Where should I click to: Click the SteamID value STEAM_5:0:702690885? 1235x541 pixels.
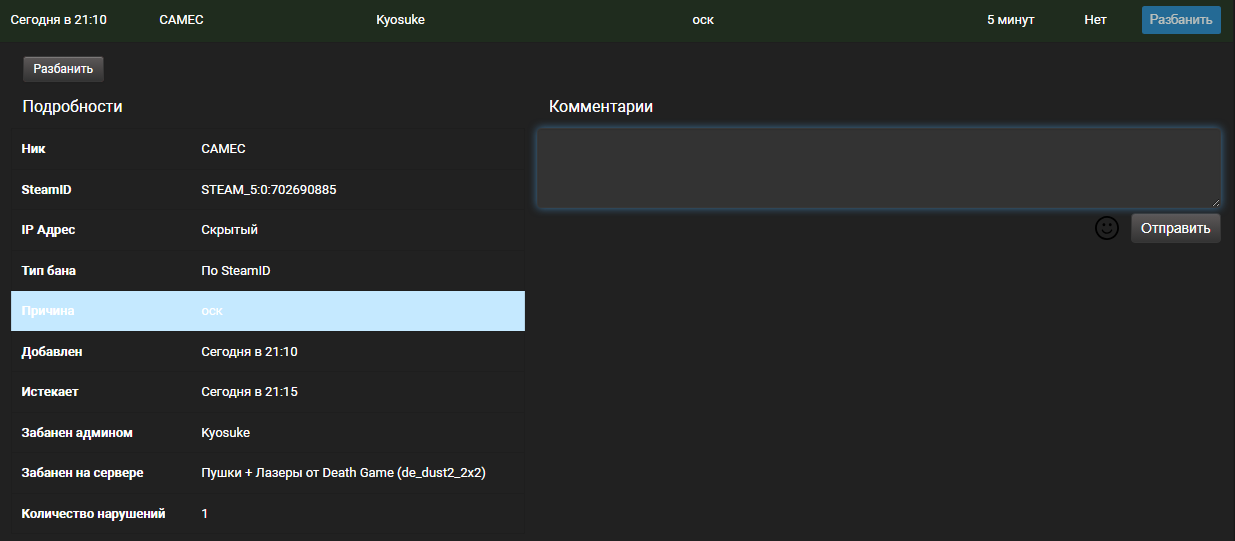tap(268, 189)
